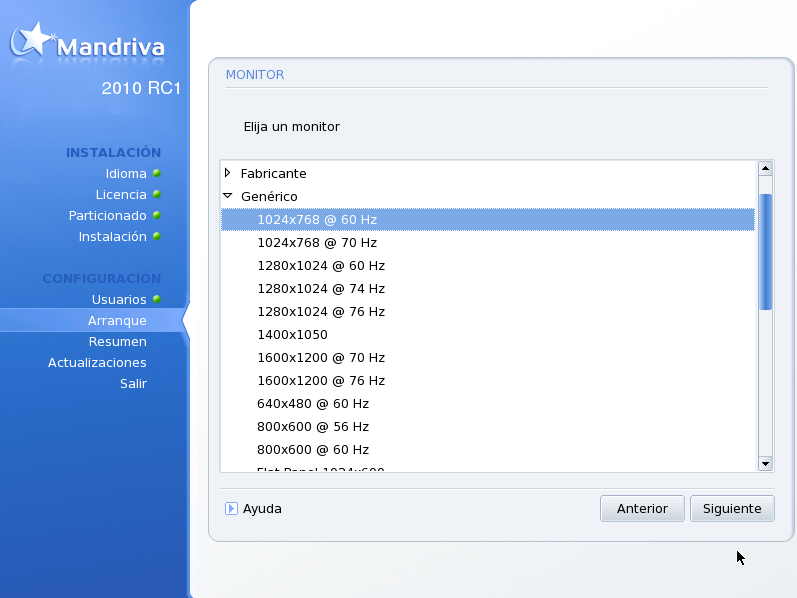
Task: Click the Resumen step in sidebar
Action: pos(117,341)
